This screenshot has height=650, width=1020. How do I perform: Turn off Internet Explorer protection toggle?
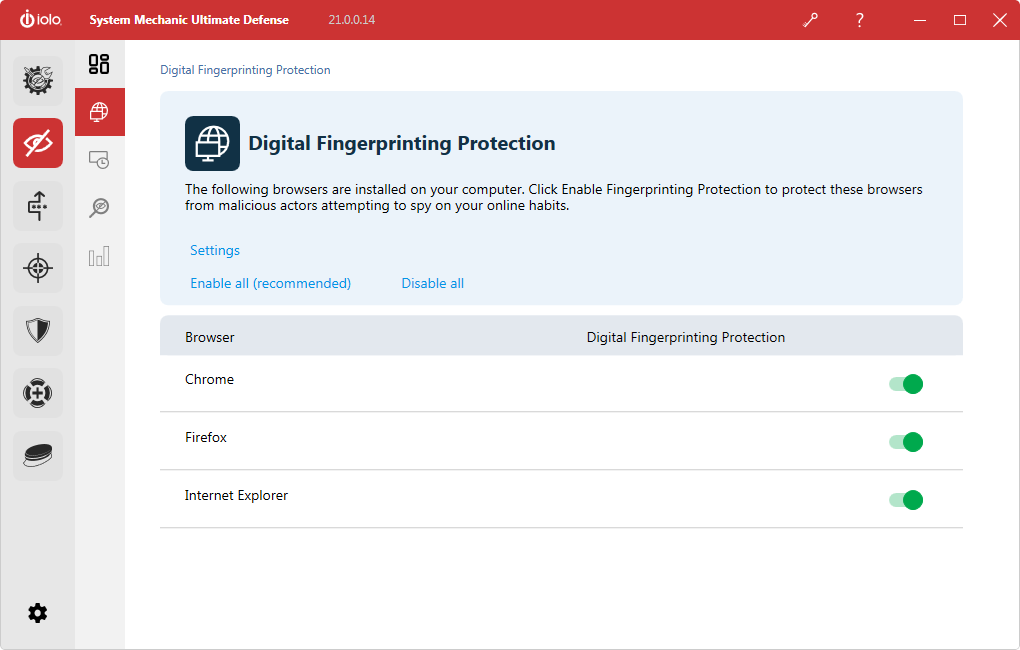(906, 500)
